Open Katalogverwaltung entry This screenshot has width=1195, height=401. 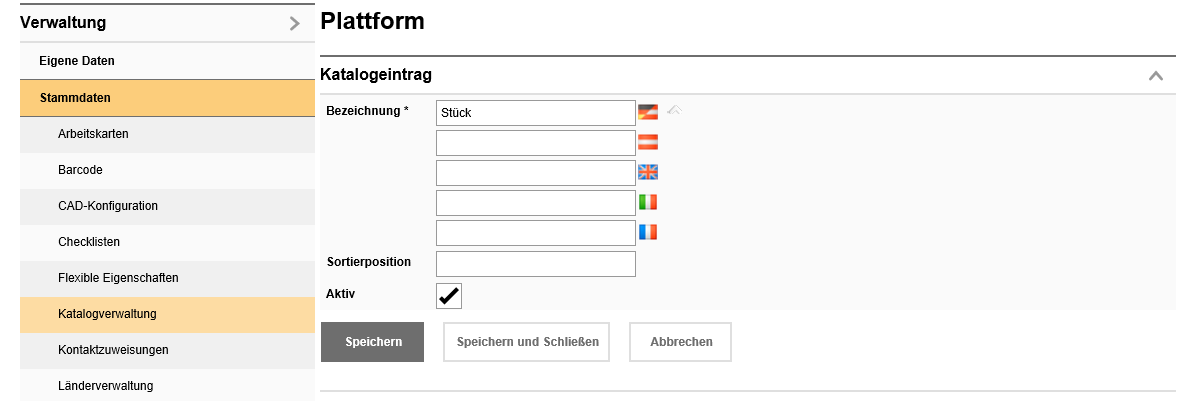tap(107, 314)
